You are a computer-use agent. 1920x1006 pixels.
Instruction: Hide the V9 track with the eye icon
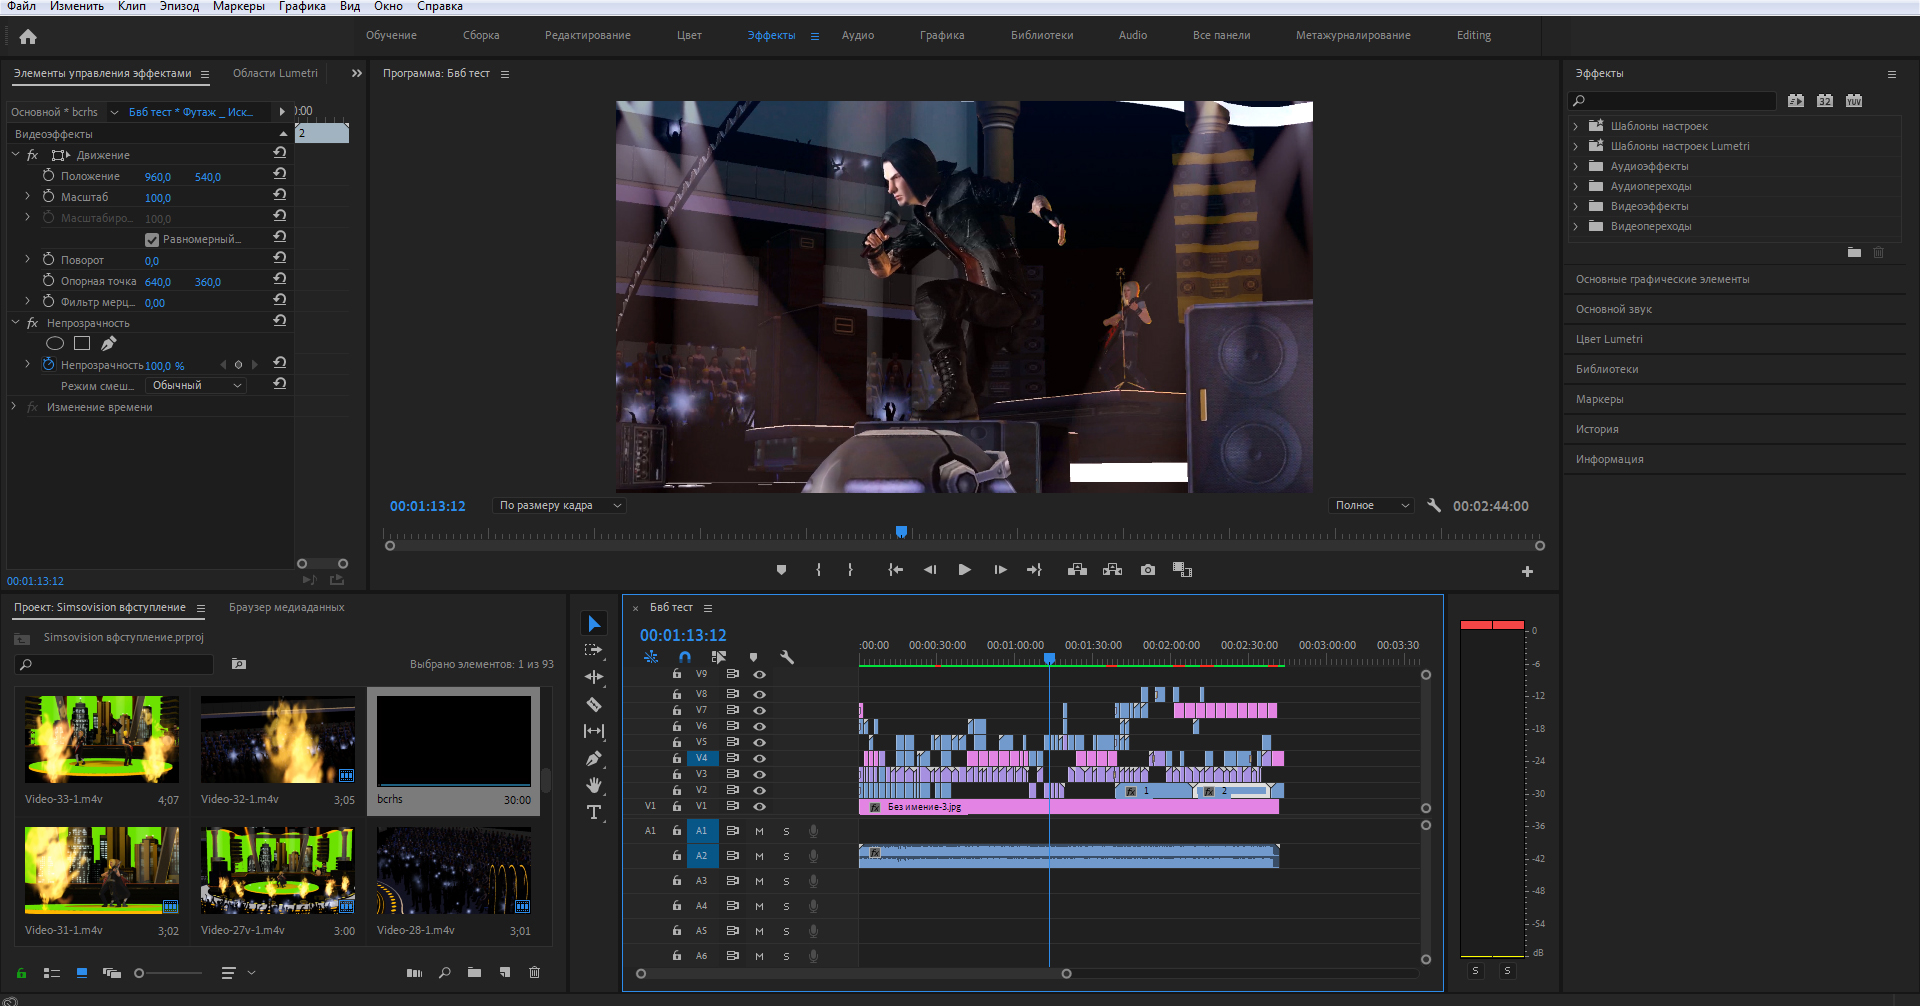click(759, 675)
